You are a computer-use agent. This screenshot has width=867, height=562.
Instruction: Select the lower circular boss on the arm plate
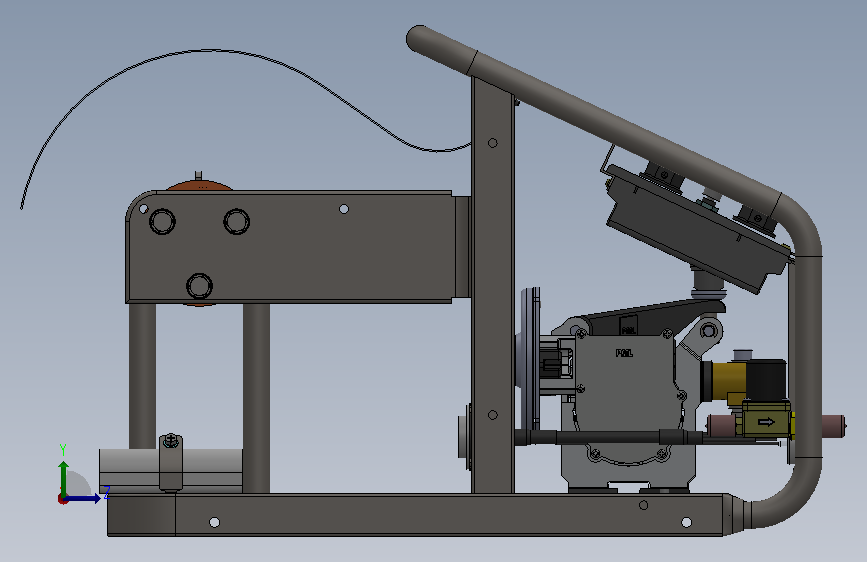(x=199, y=286)
